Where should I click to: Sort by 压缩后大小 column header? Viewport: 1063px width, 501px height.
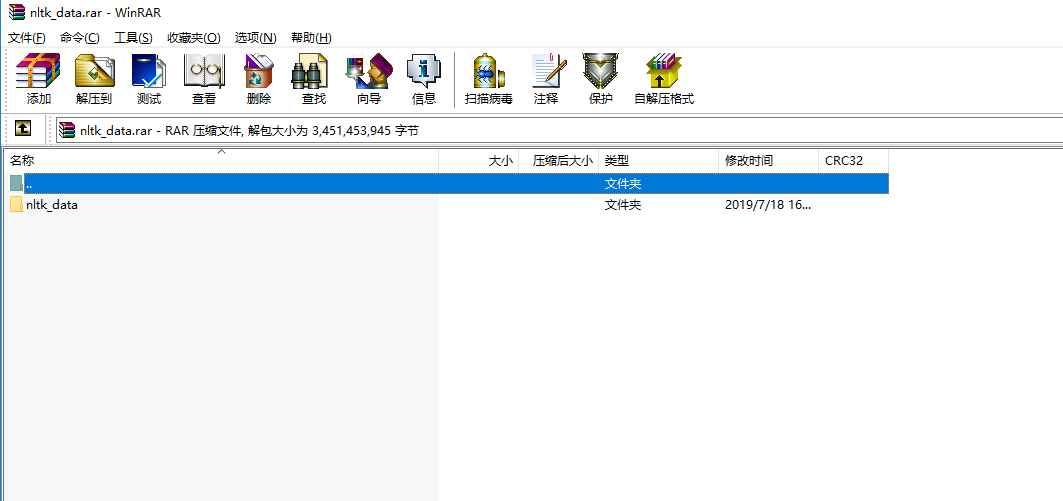tap(559, 161)
